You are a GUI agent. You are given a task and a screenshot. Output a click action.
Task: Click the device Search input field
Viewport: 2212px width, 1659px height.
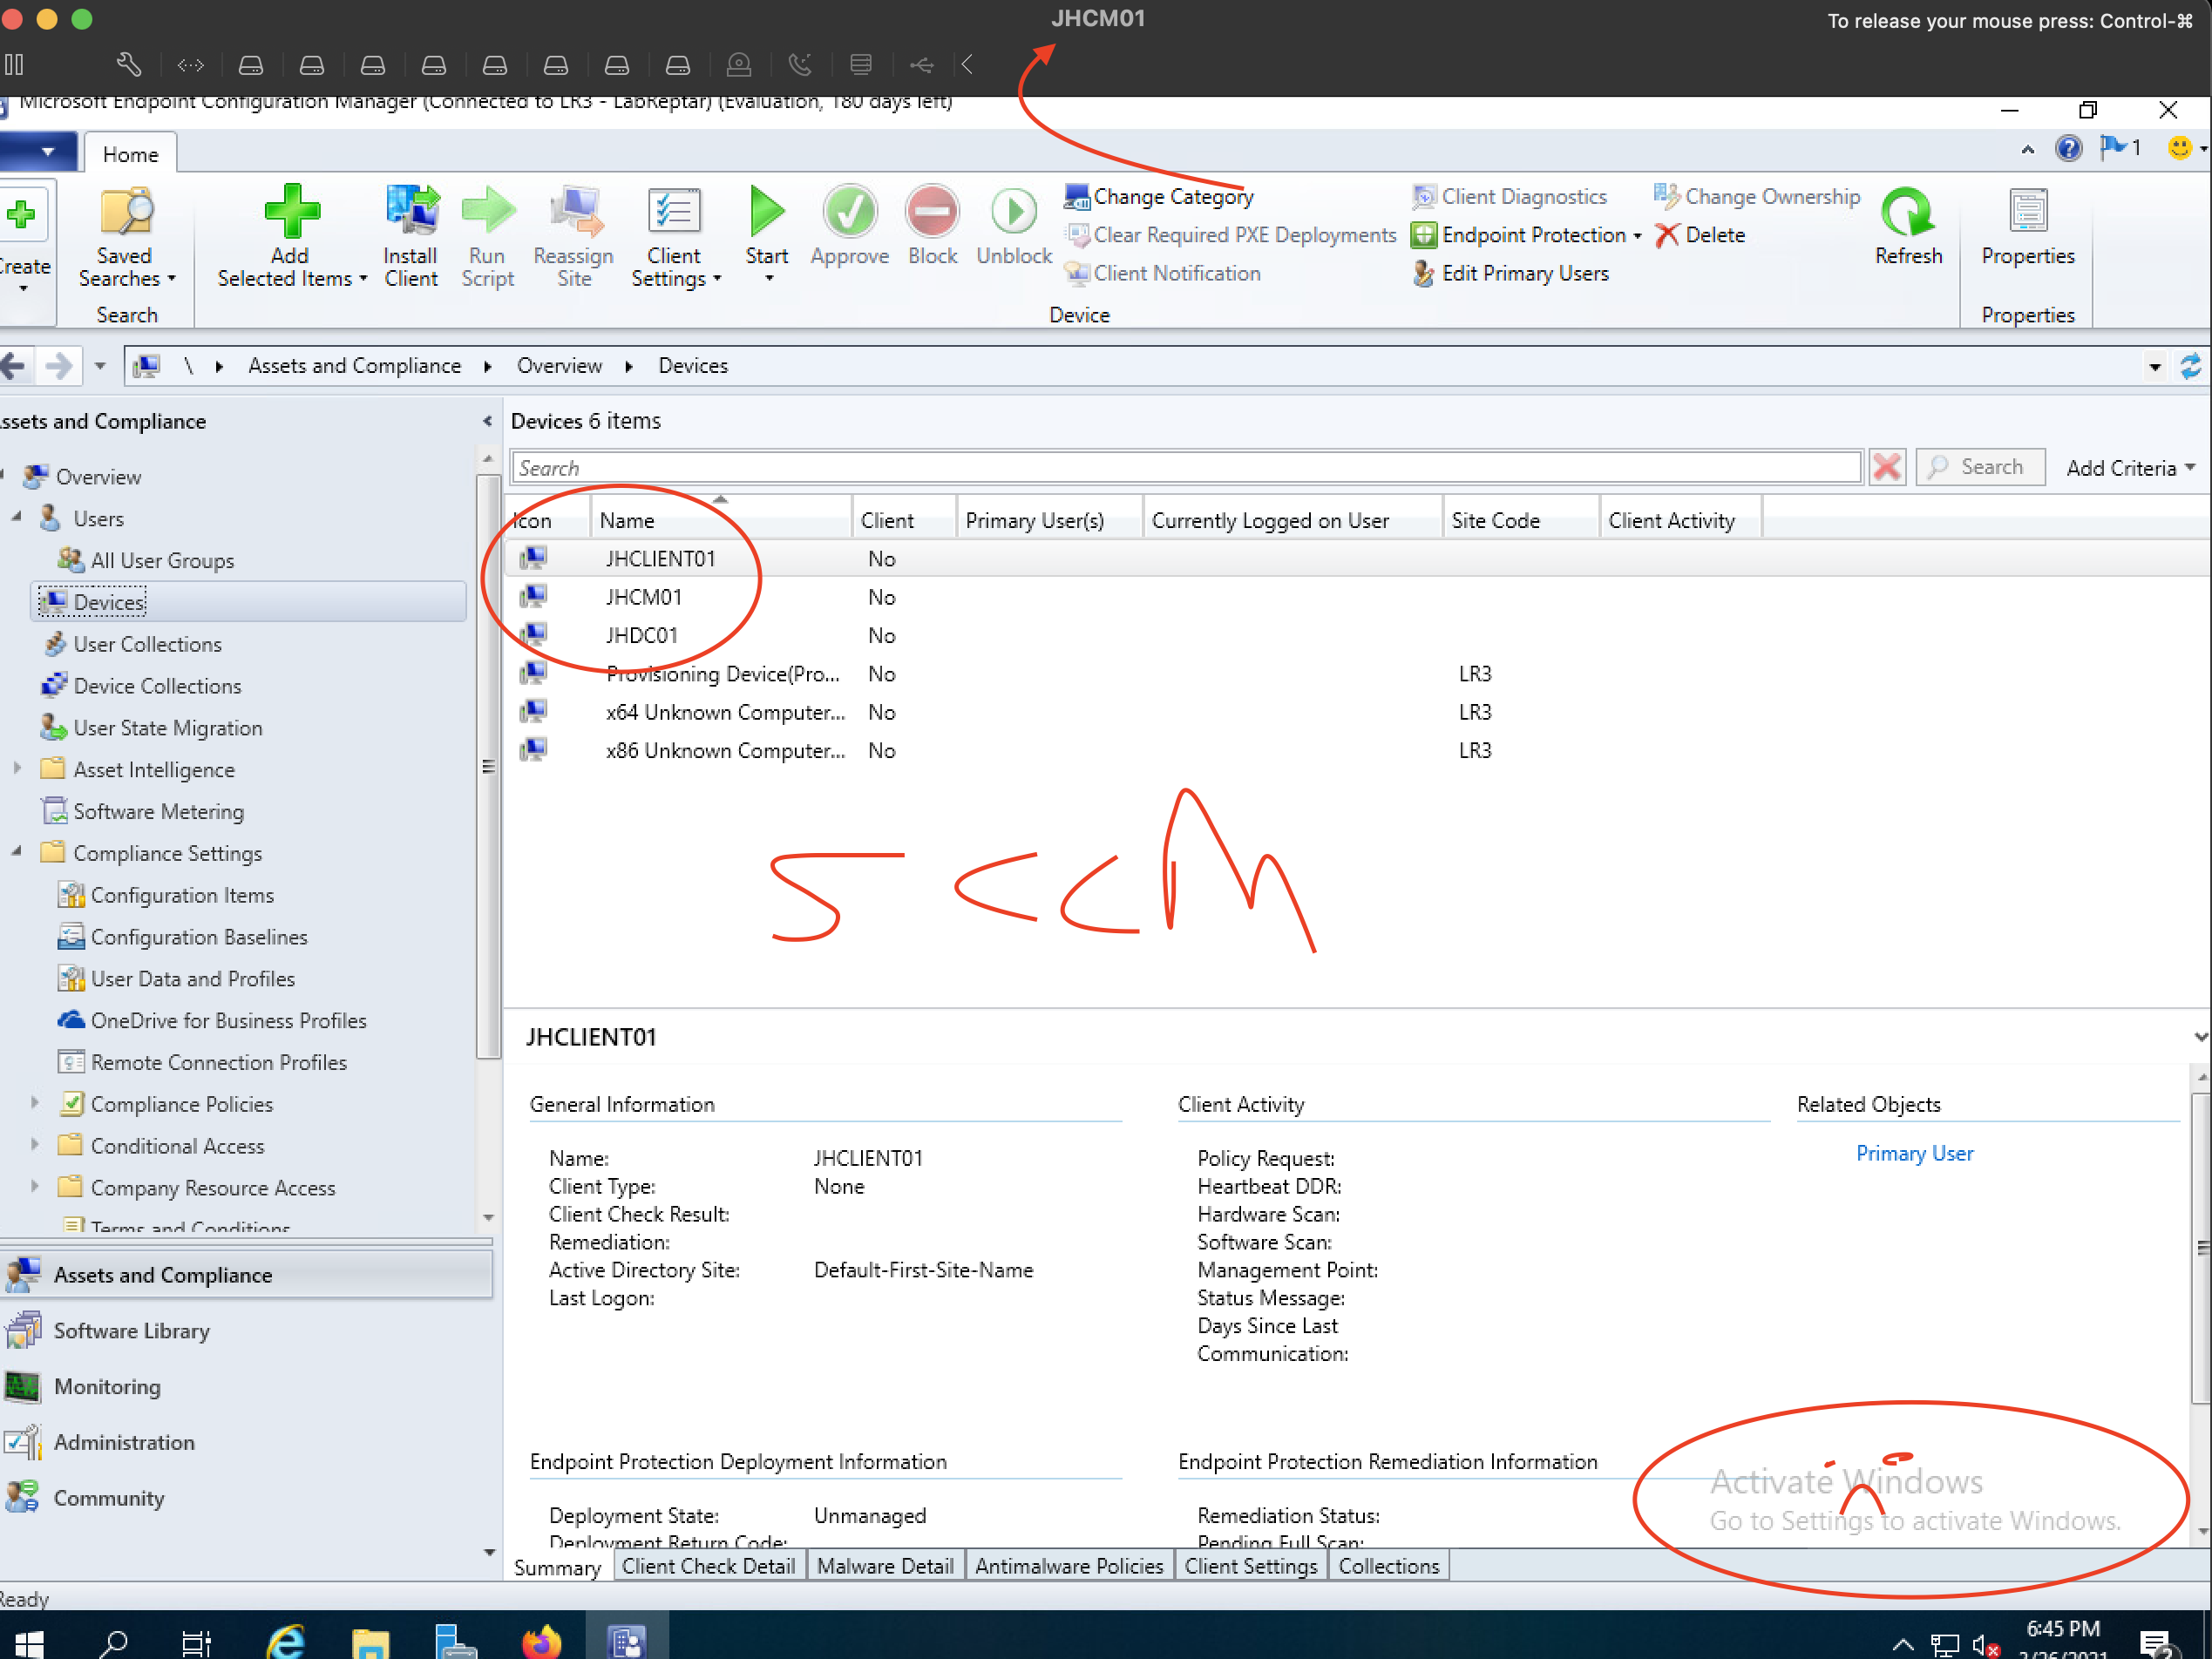click(x=1186, y=467)
